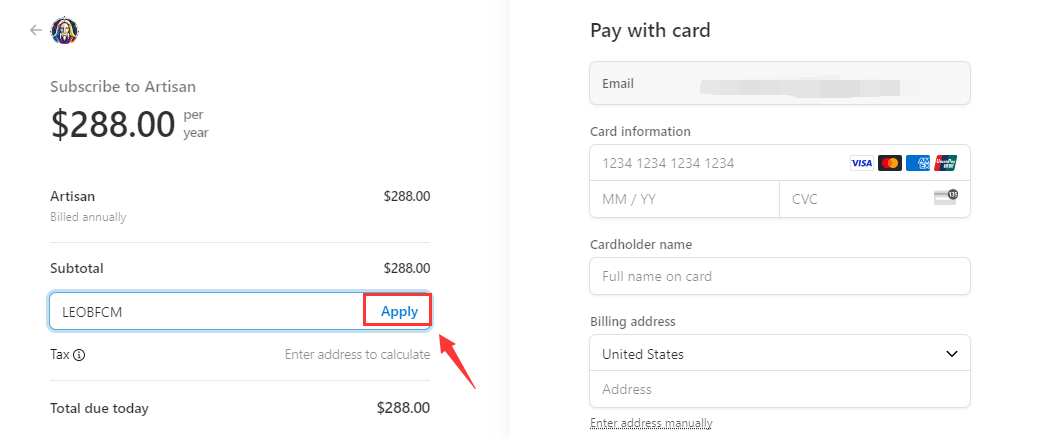Click the Enter address to calculate text
Viewport: 1062px width, 439px height.
pyautogui.click(x=357, y=354)
